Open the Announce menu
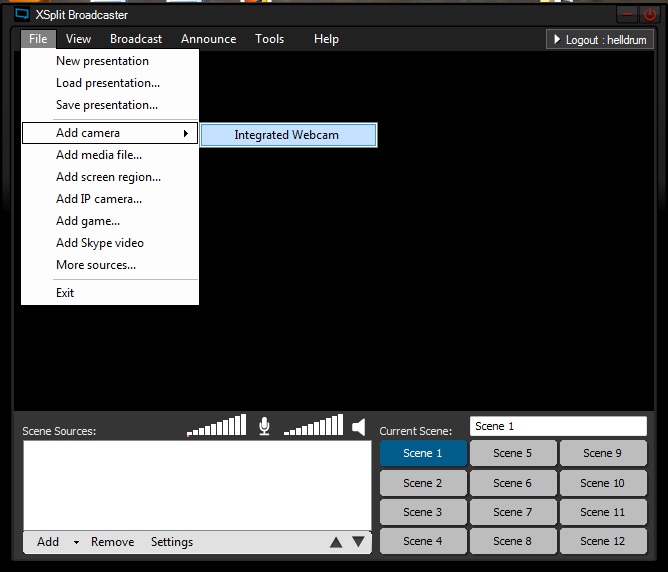 point(208,39)
